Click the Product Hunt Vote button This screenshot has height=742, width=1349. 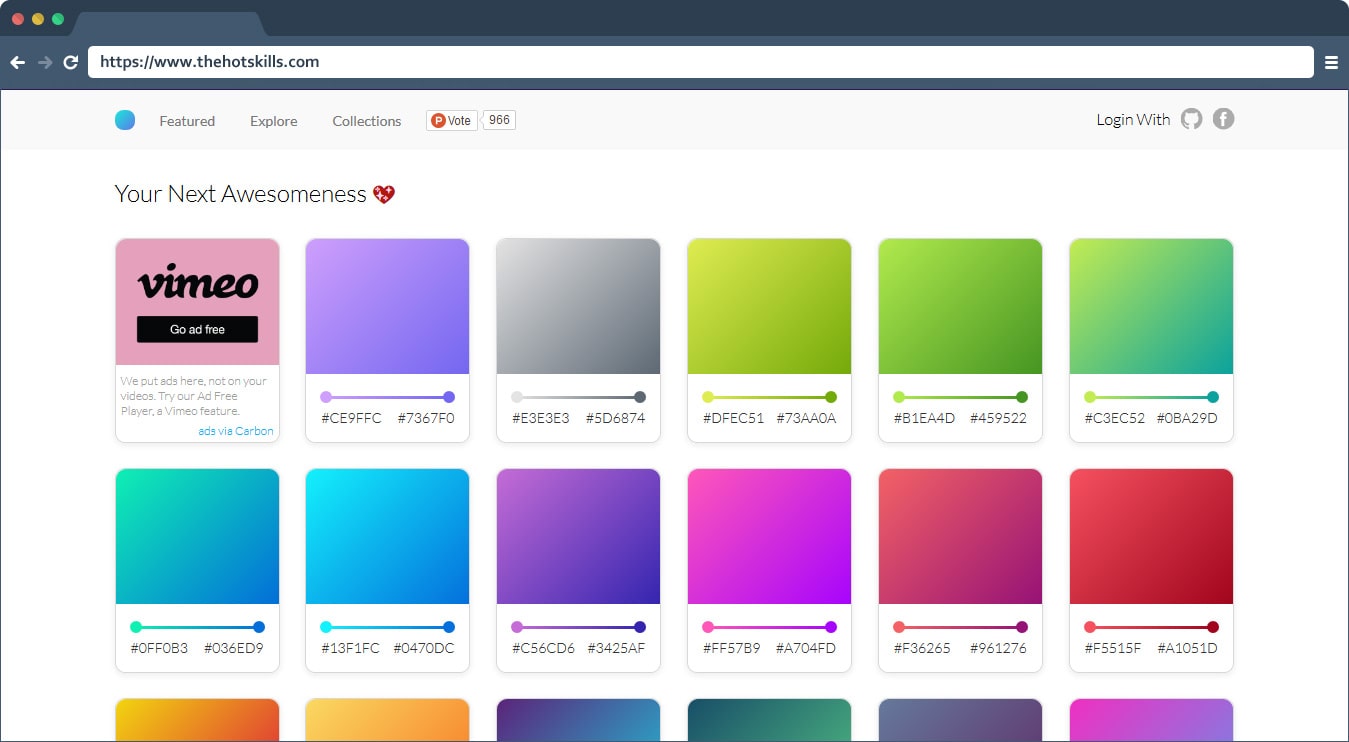451,120
